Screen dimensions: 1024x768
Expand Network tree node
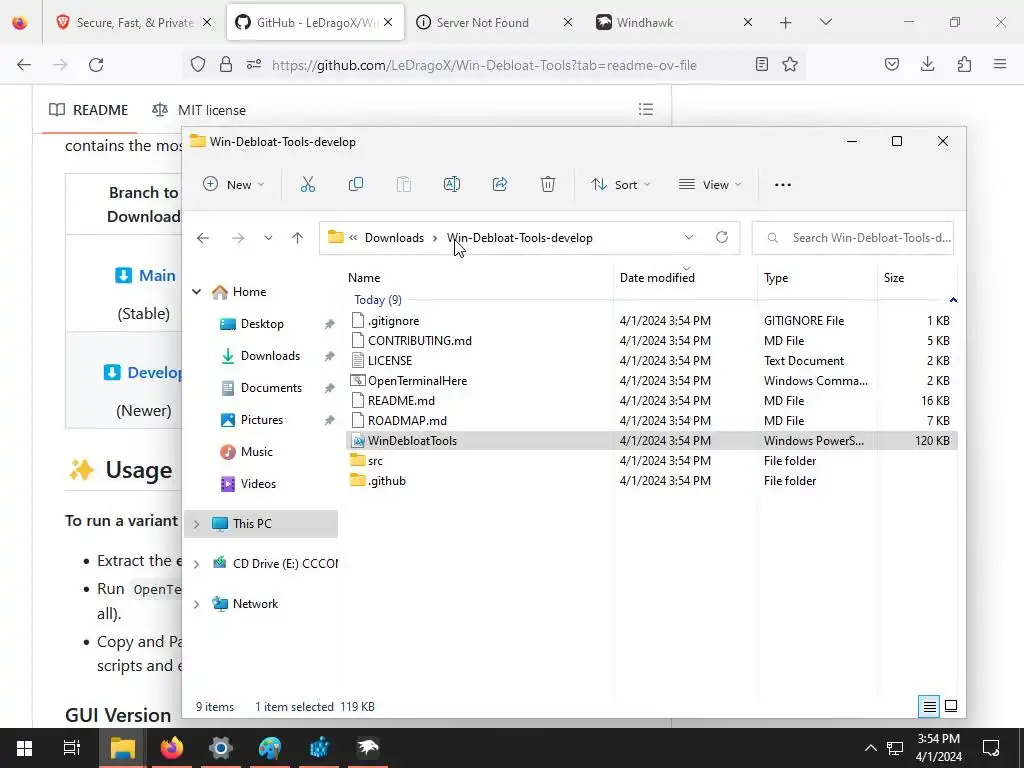coord(197,604)
